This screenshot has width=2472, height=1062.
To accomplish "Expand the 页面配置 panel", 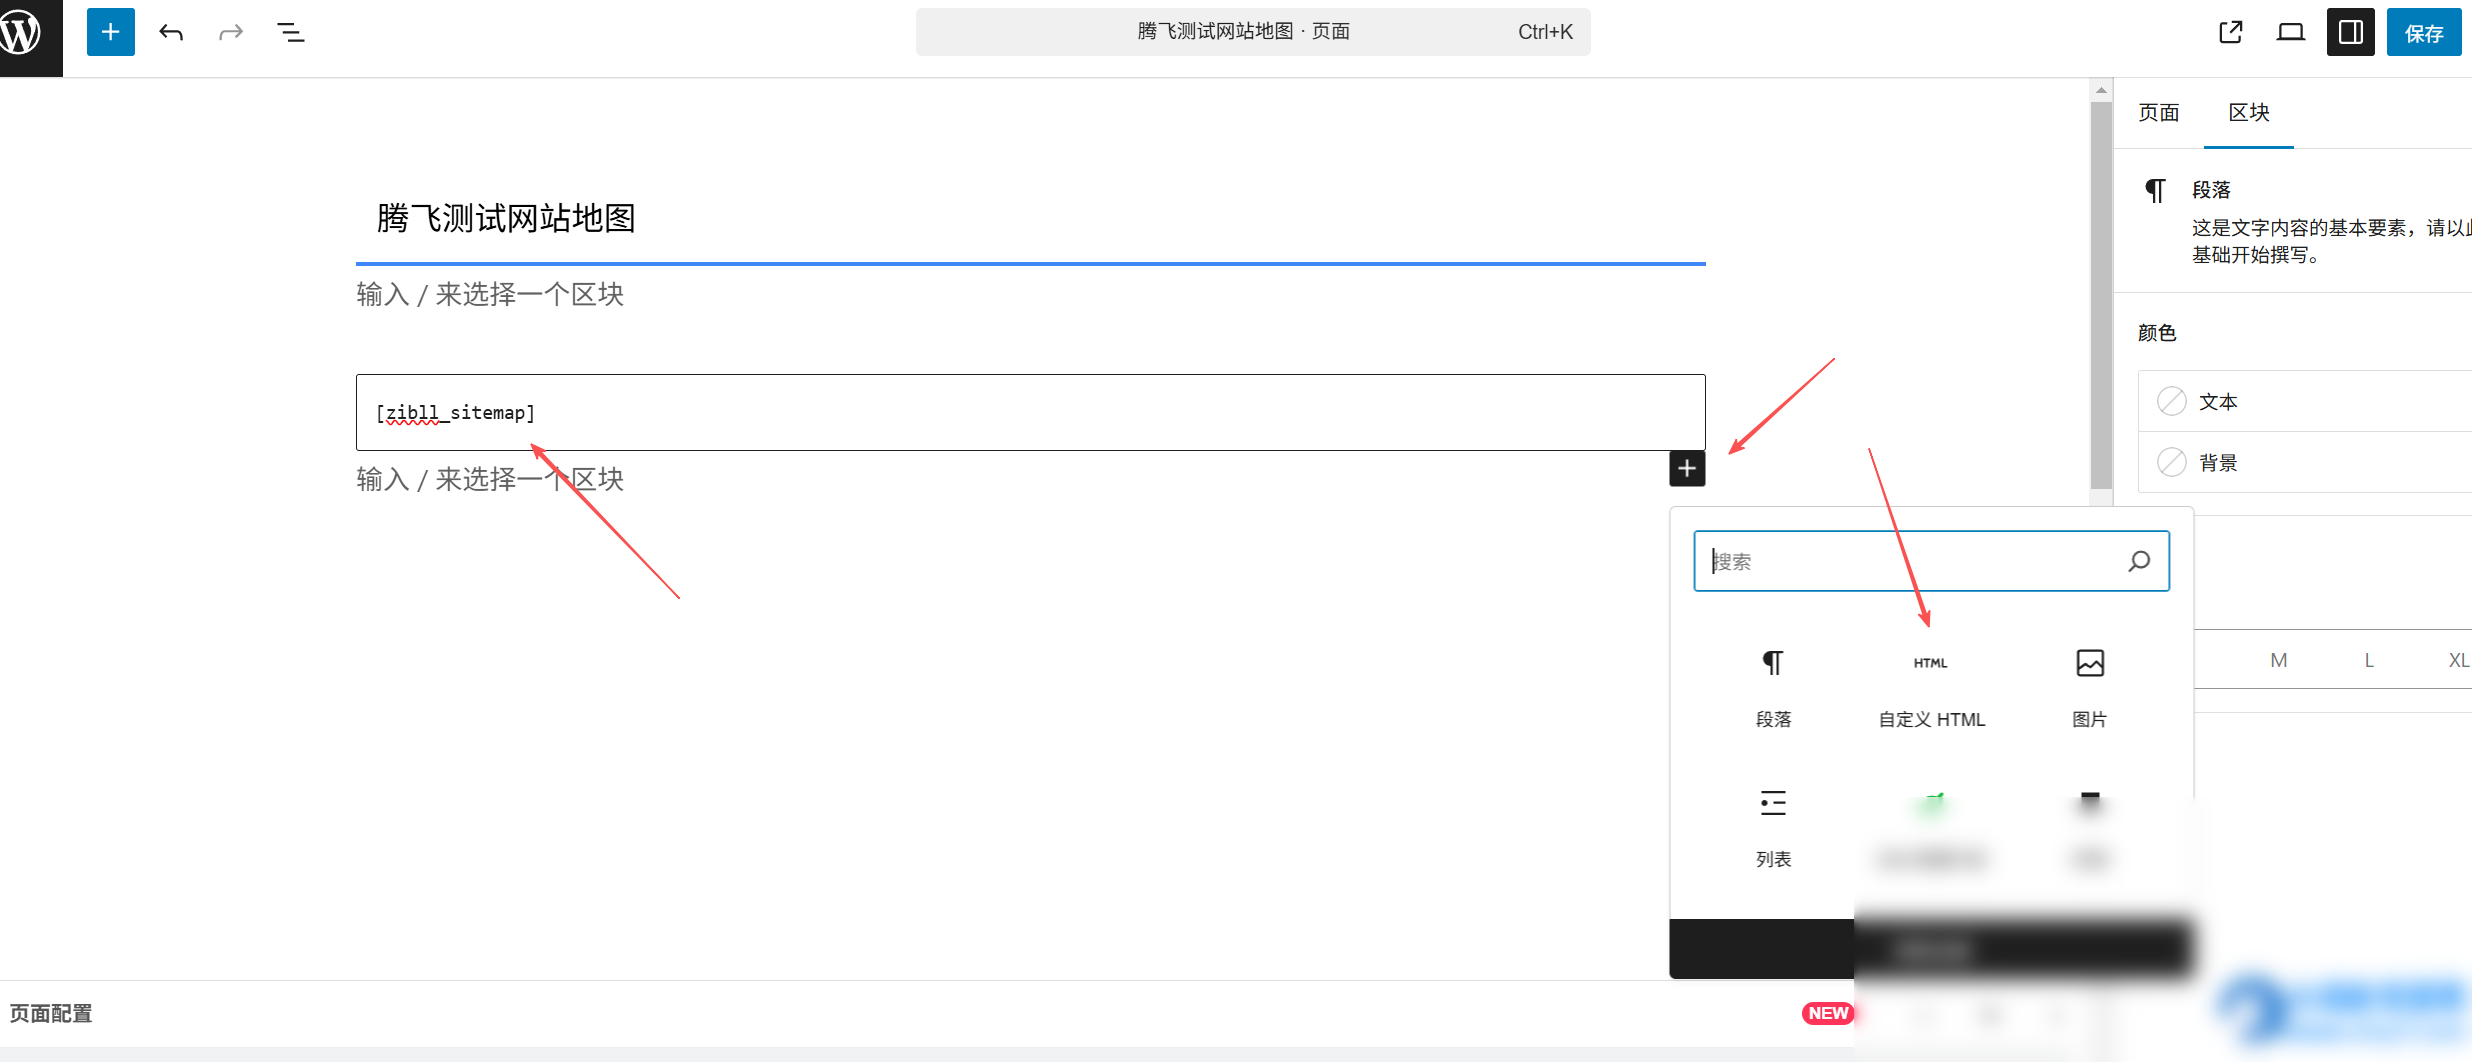I will click(52, 1013).
